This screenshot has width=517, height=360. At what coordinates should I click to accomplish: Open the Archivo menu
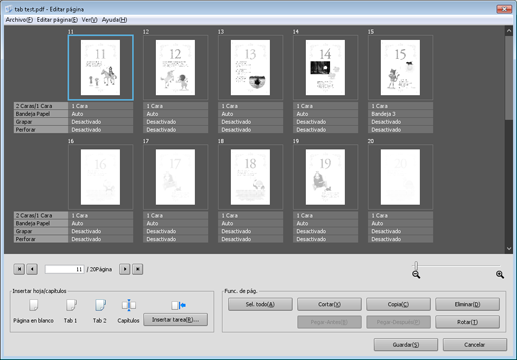pos(19,20)
